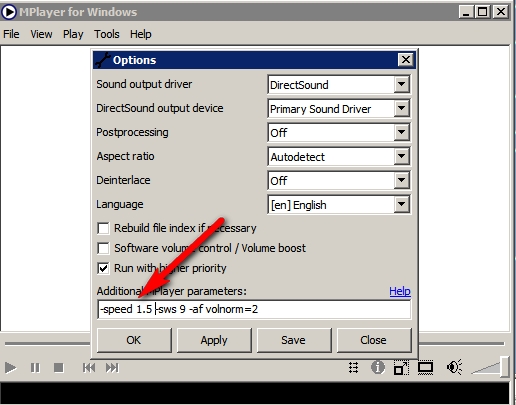Show the playlist icon
This screenshot has height=405, width=516.
click(354, 368)
